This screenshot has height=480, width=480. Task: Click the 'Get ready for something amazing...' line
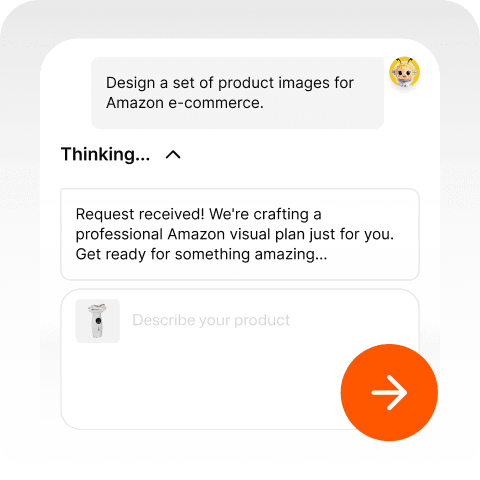click(201, 254)
